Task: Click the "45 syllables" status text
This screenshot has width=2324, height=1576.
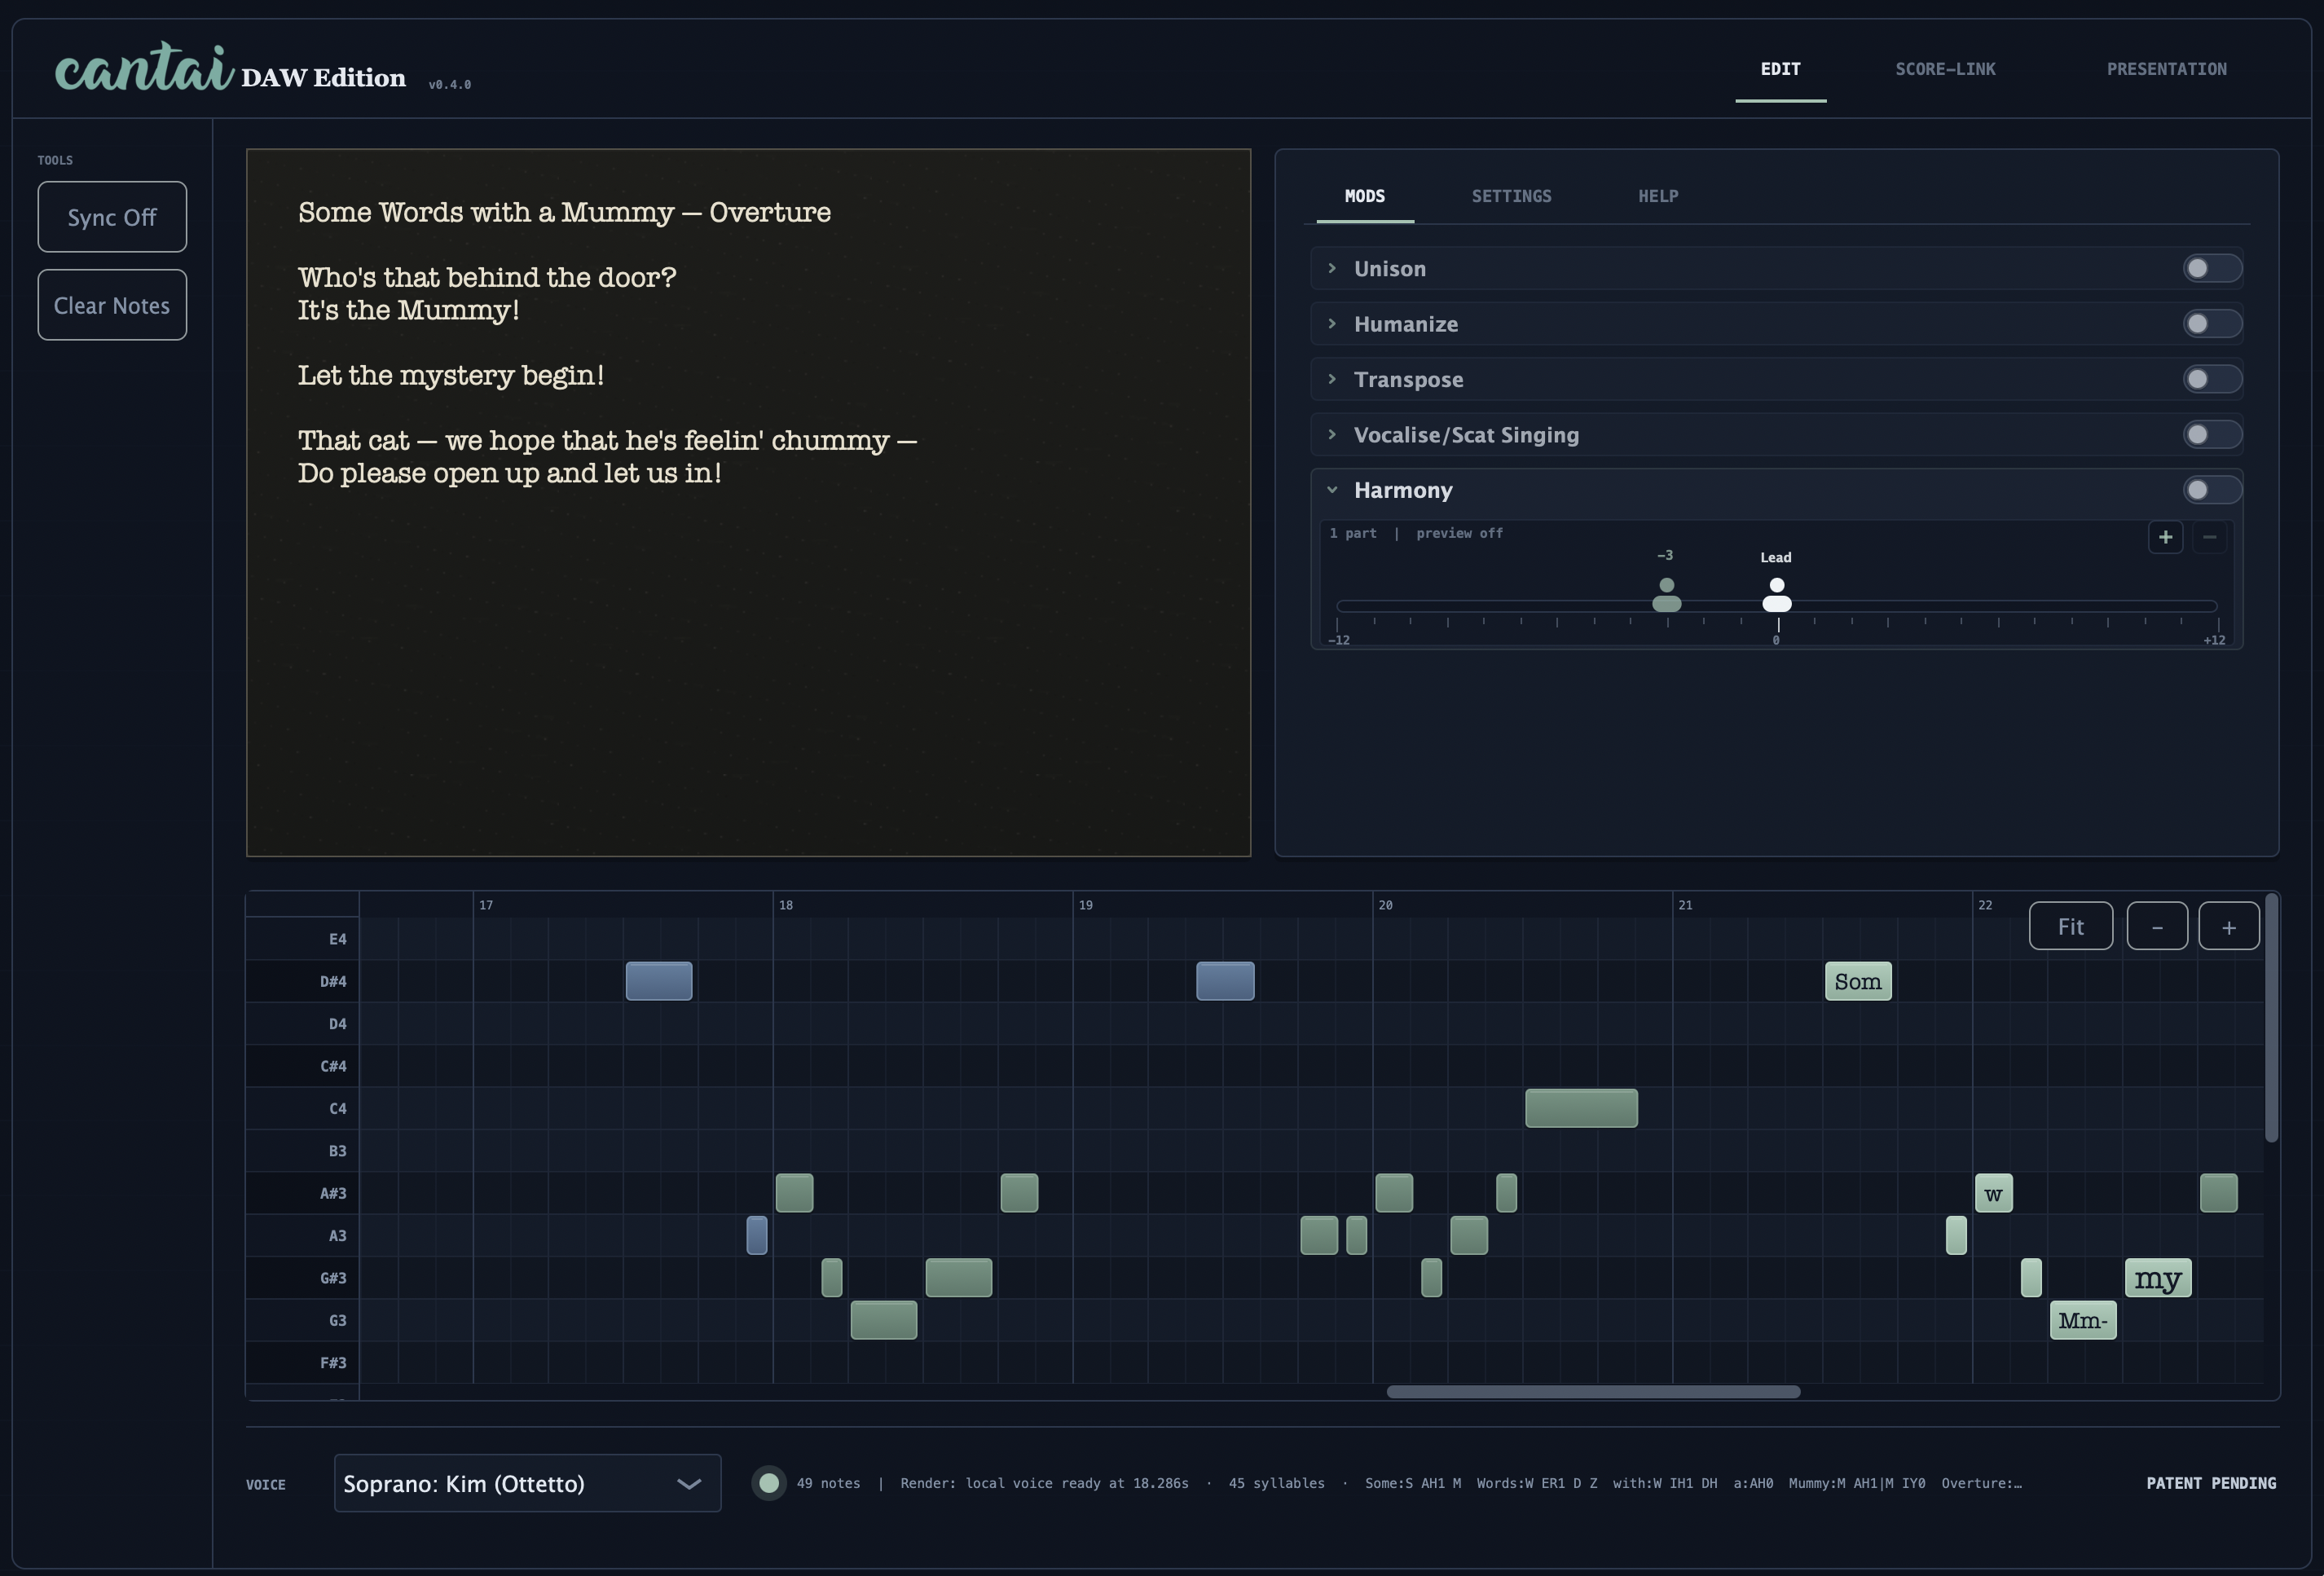Action: [1276, 1483]
